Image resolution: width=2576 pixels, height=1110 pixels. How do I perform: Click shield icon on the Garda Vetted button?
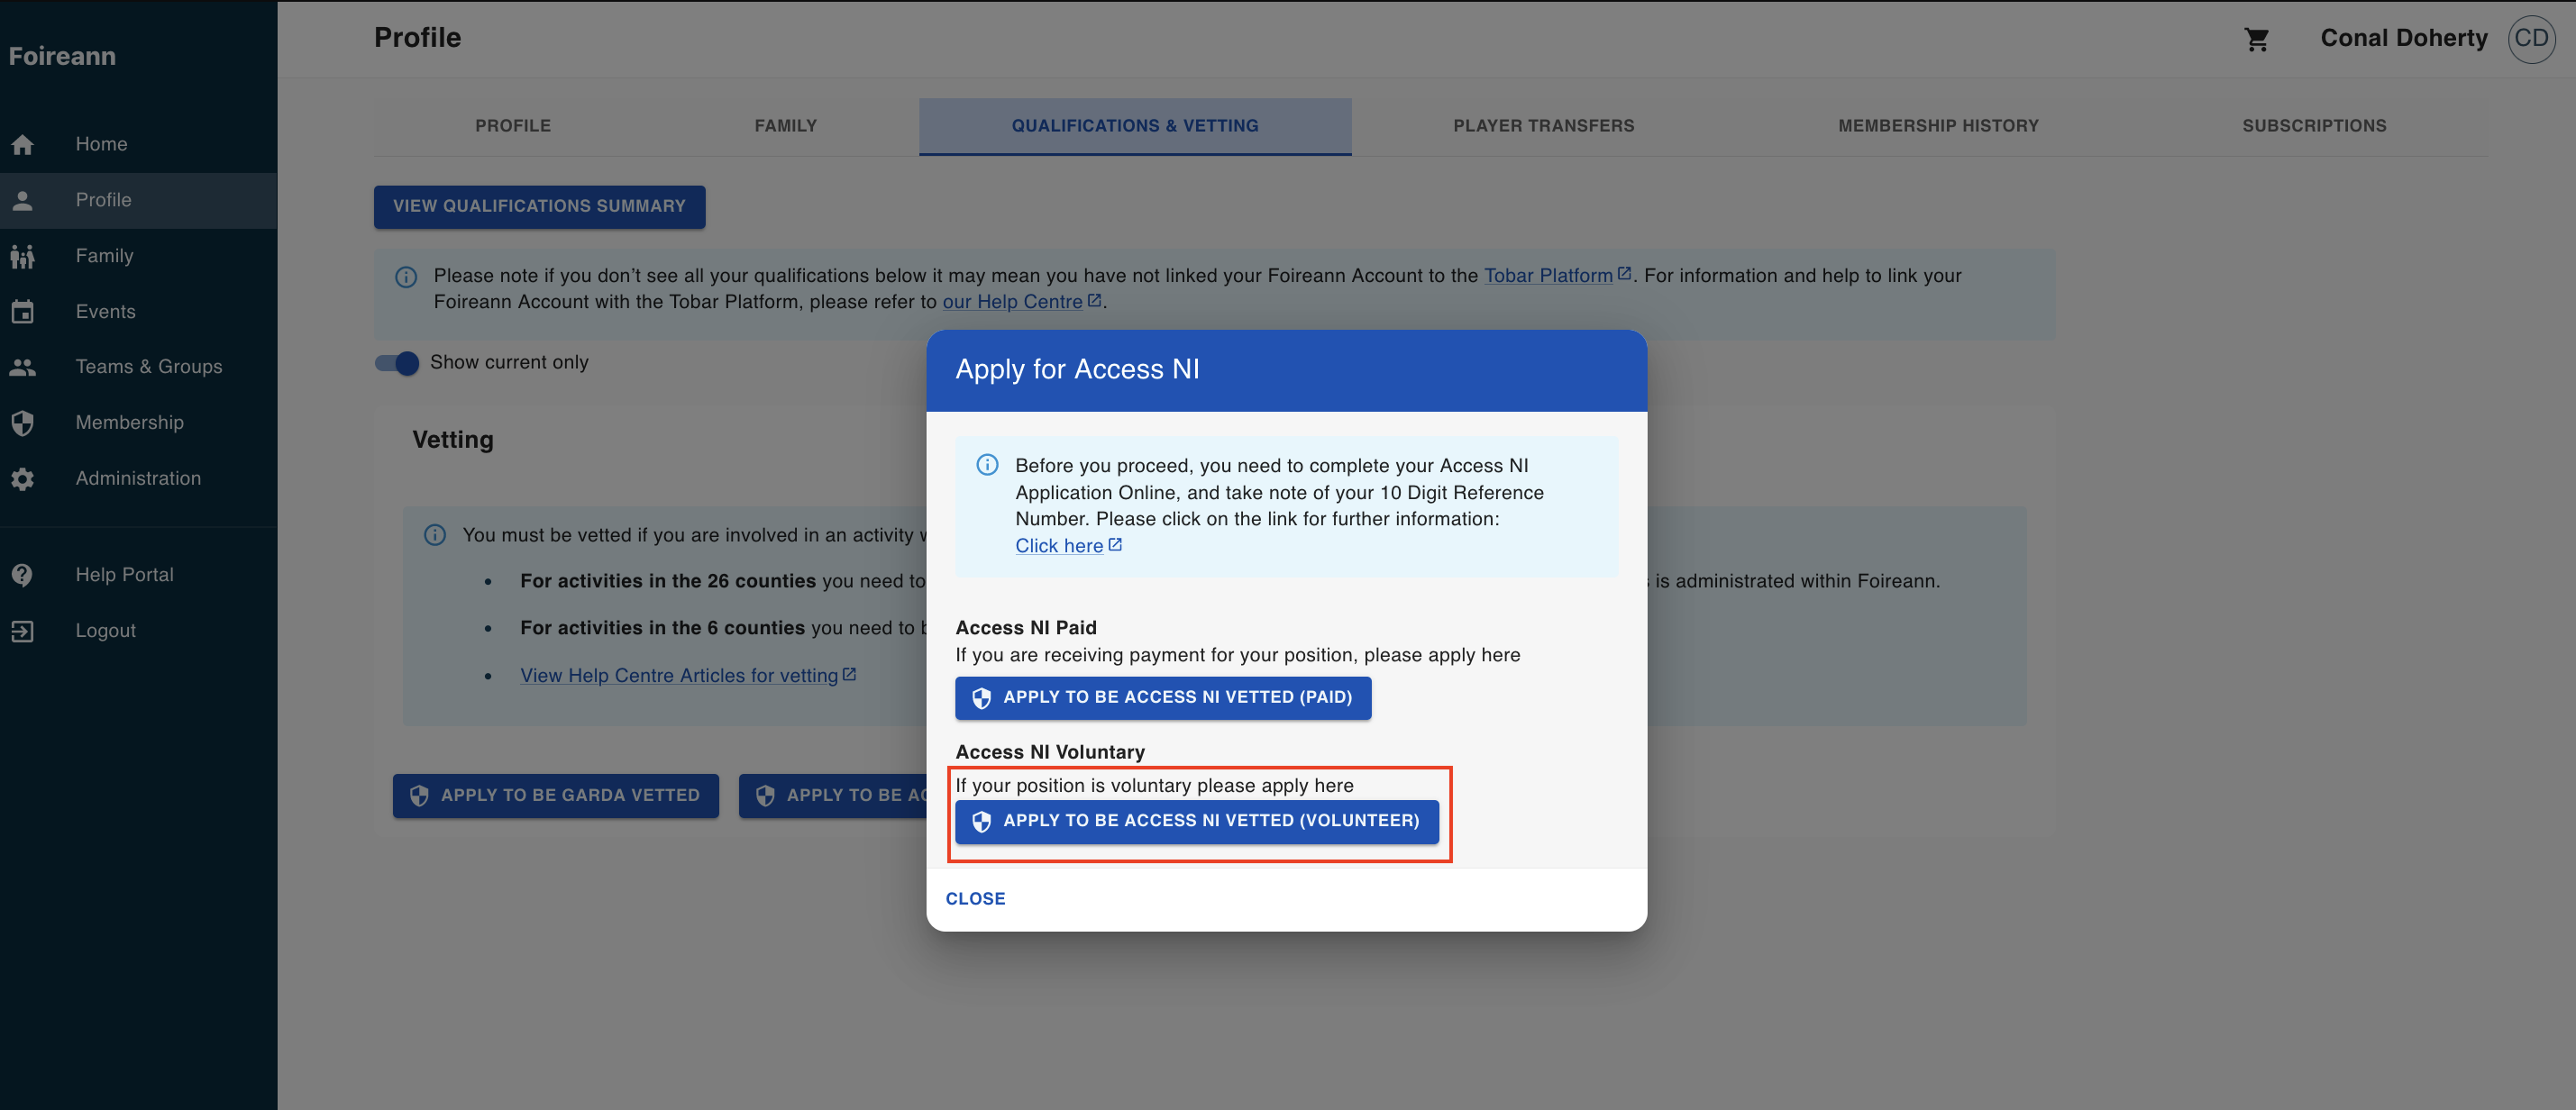click(419, 796)
